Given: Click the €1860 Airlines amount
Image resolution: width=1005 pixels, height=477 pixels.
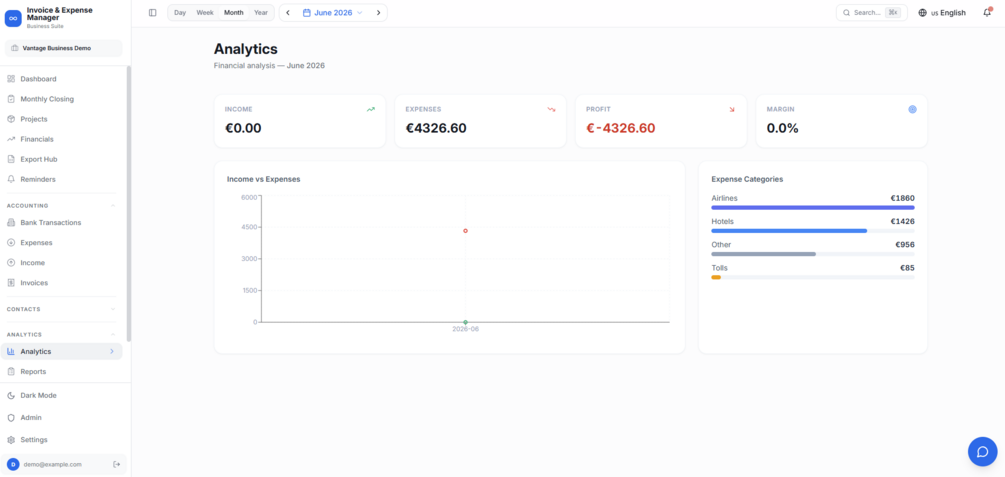Looking at the screenshot, I should 902,198.
